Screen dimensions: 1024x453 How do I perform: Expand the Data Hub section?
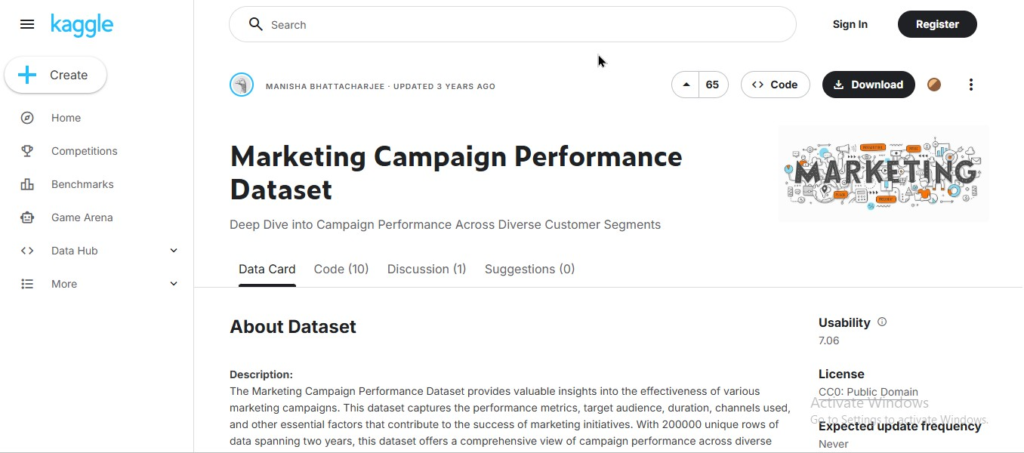pyautogui.click(x=173, y=251)
